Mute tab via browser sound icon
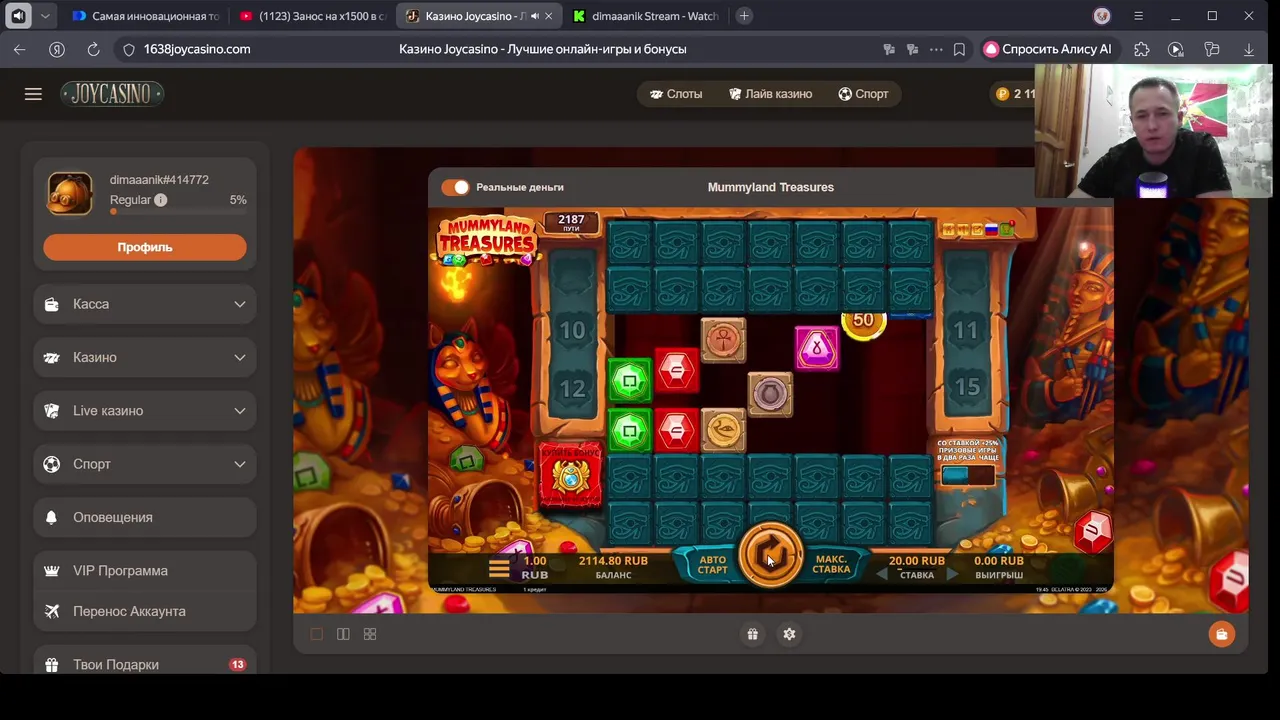The height and width of the screenshot is (720, 1280). tap(18, 16)
